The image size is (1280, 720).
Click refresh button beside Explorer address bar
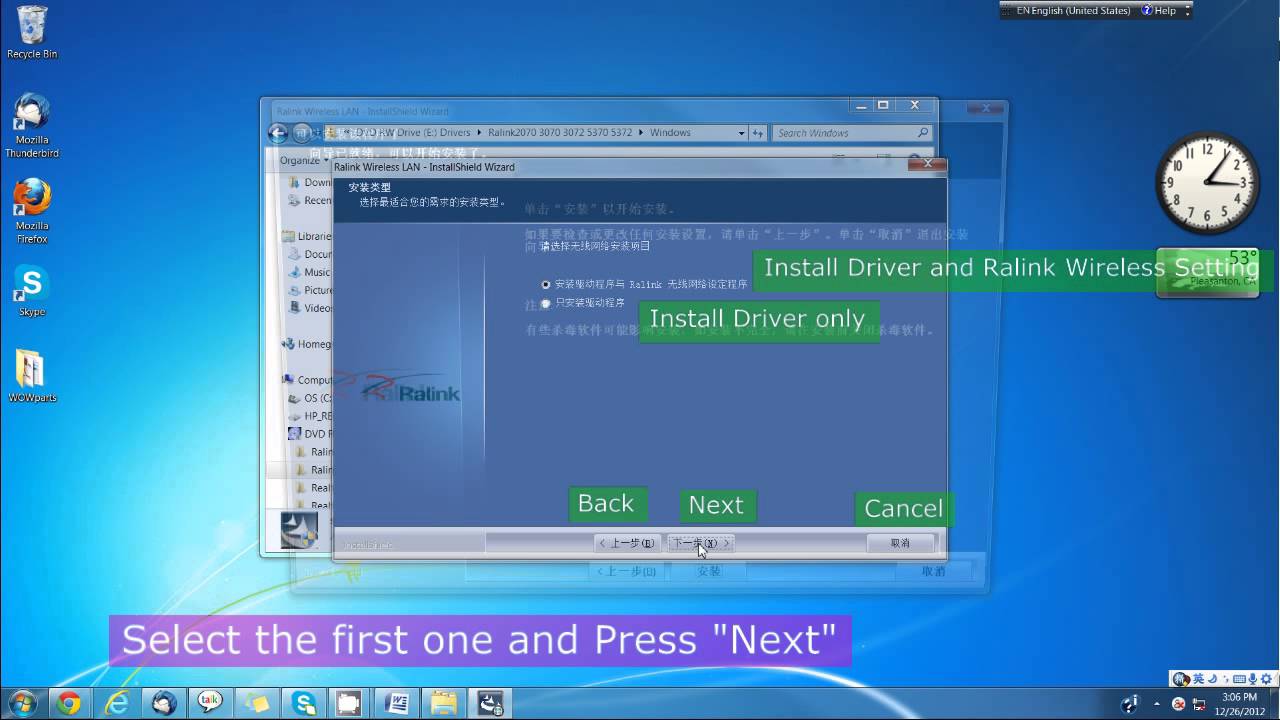pyautogui.click(x=758, y=133)
